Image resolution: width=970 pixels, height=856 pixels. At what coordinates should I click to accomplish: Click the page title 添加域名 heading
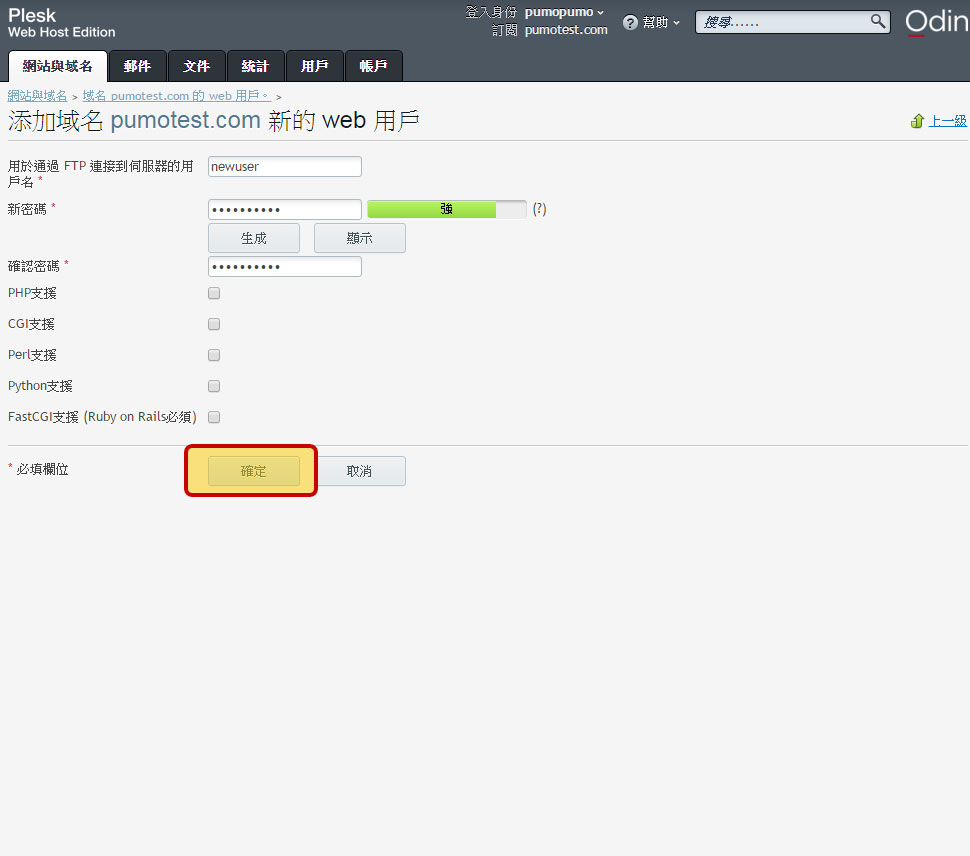point(213,121)
